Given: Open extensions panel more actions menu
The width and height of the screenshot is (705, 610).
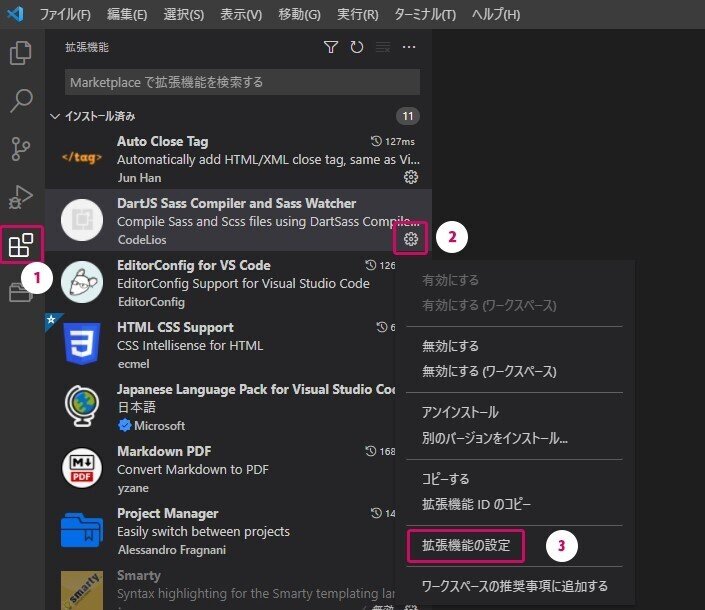Looking at the screenshot, I should tap(409, 47).
